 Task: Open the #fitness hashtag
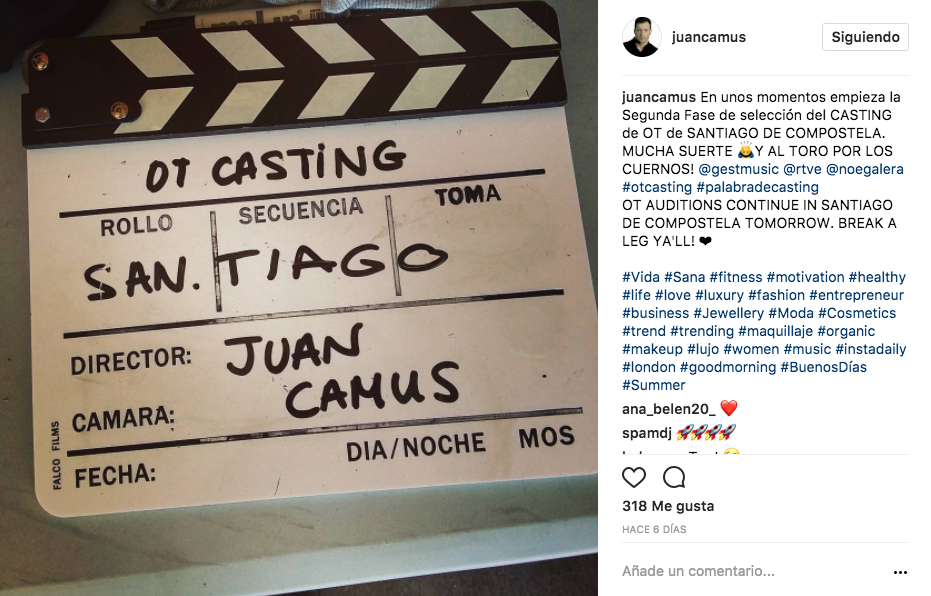tap(736, 277)
